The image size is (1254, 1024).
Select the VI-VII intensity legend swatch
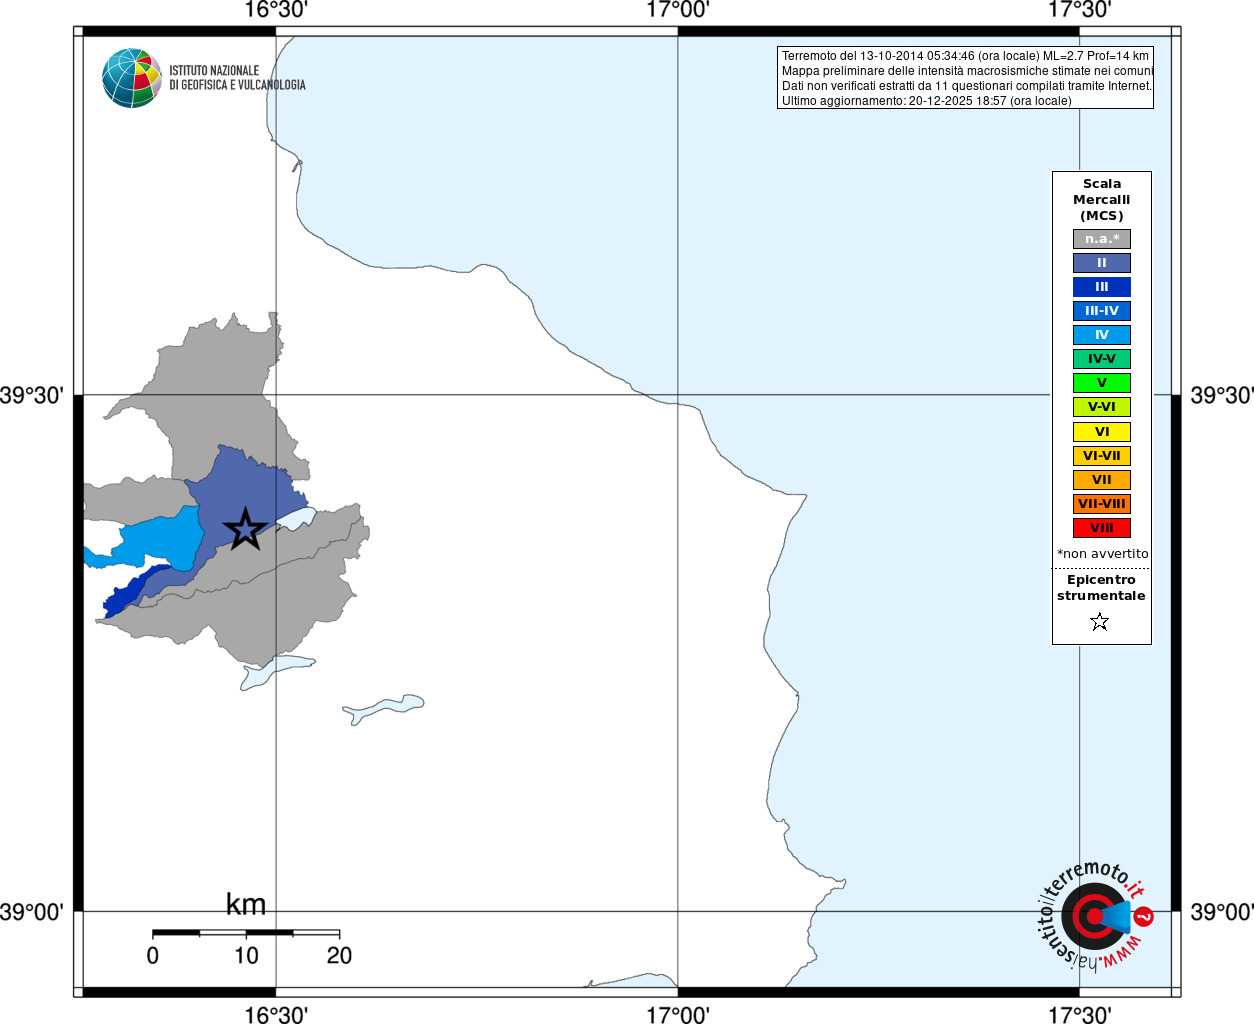tap(1102, 456)
